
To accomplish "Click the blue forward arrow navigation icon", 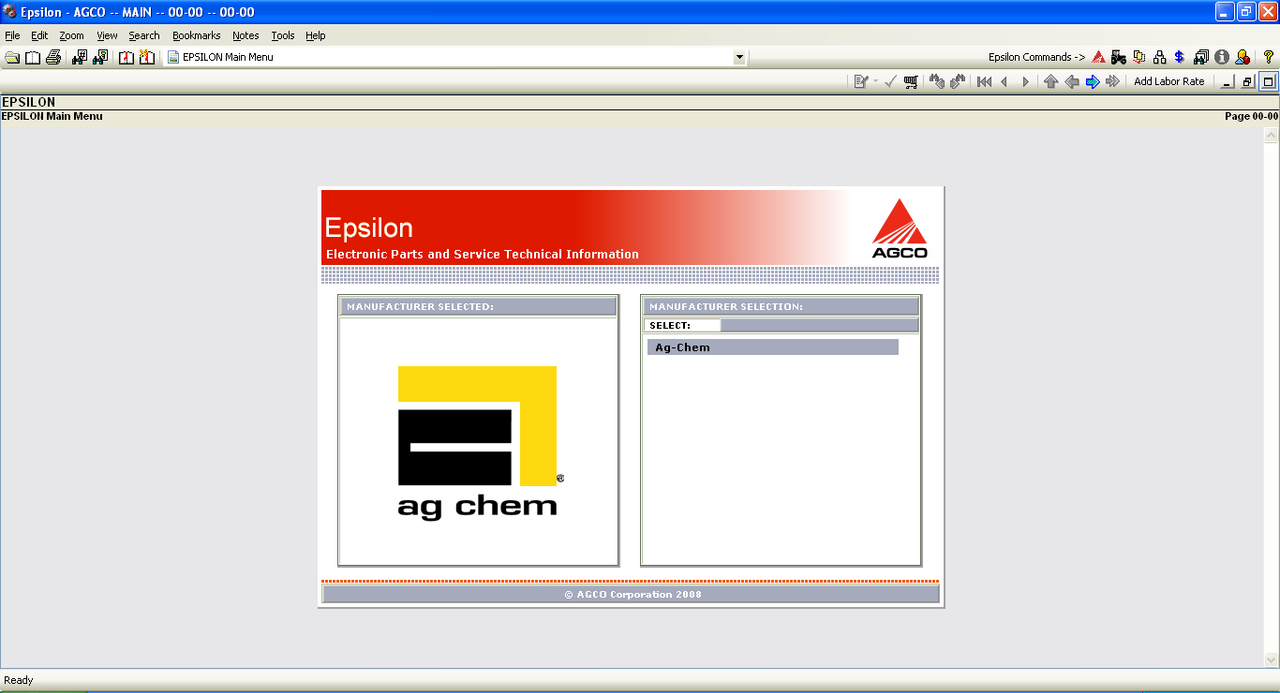I will (1092, 82).
